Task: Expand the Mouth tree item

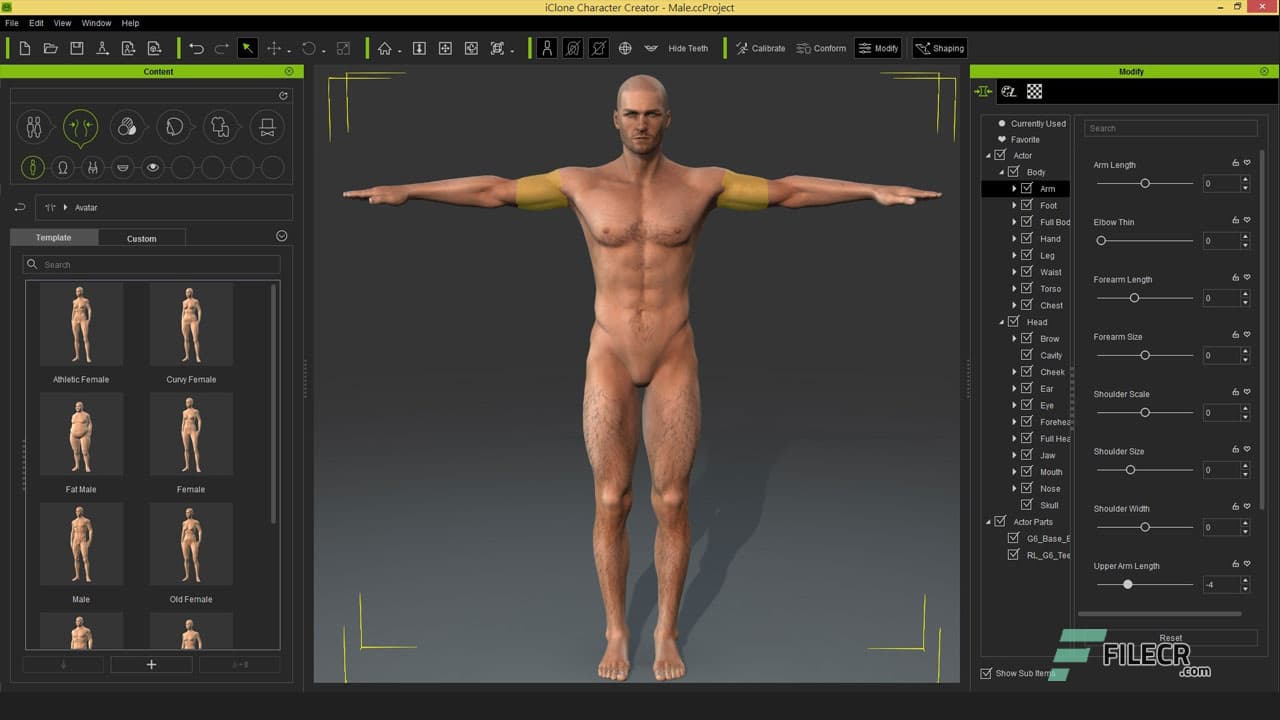Action: (1015, 471)
